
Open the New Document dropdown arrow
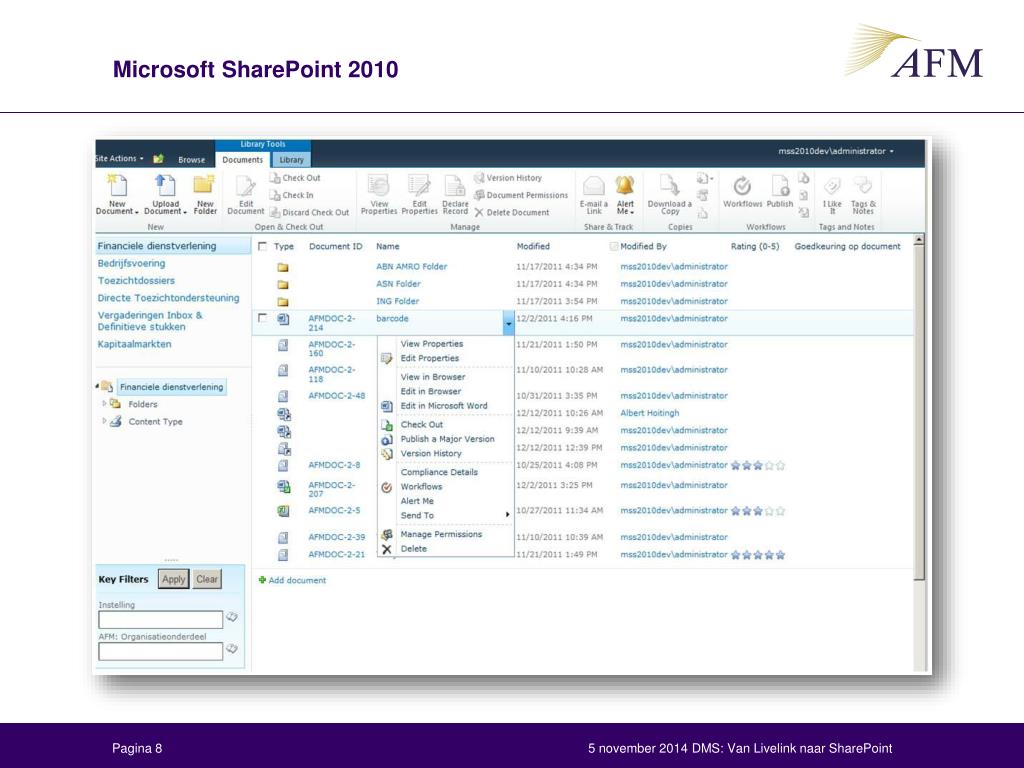pos(136,212)
